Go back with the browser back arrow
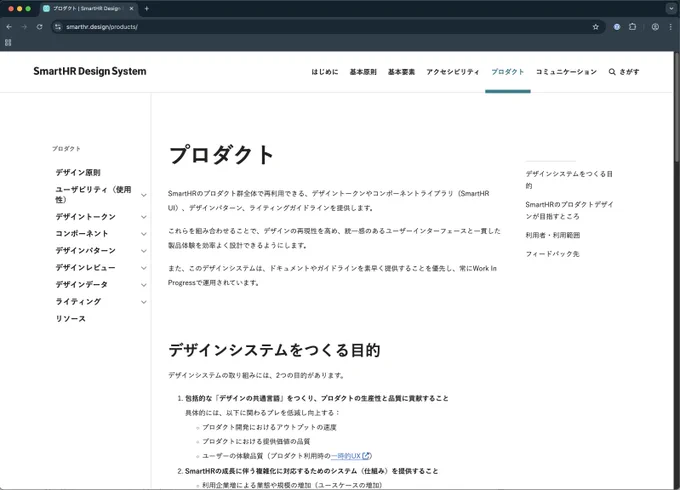 (x=9, y=27)
